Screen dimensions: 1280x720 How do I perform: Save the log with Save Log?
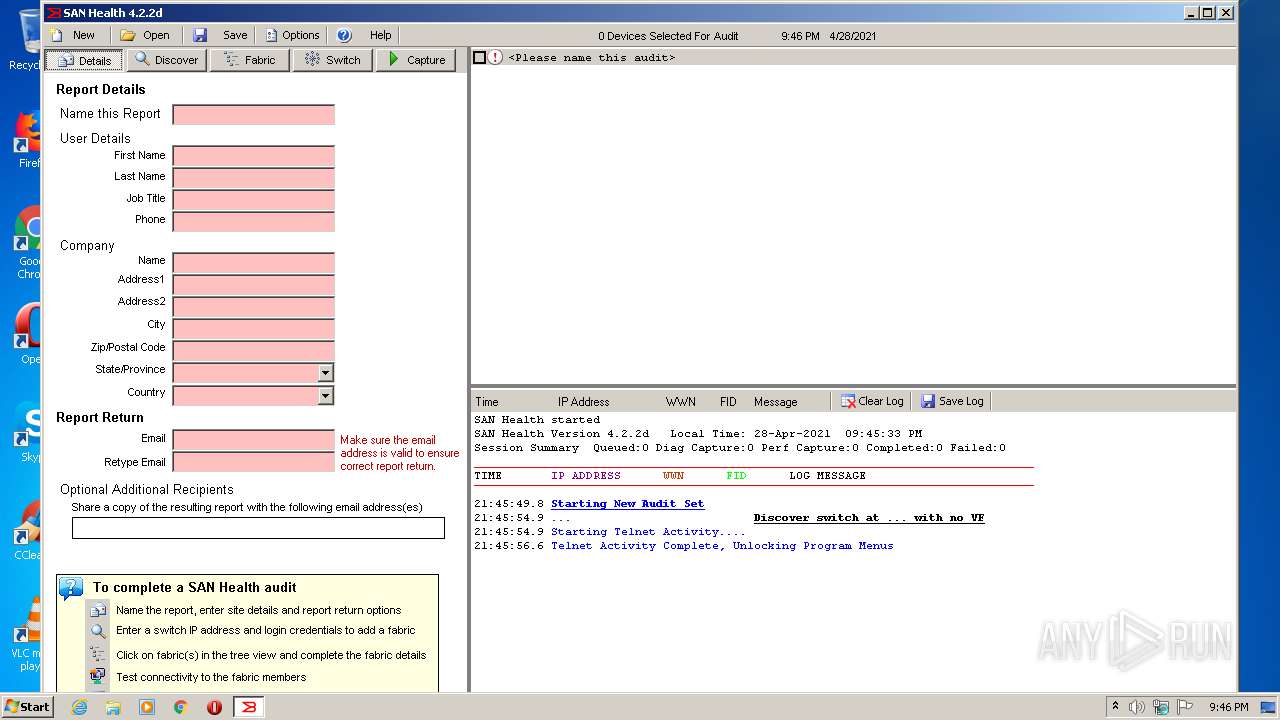(952, 401)
